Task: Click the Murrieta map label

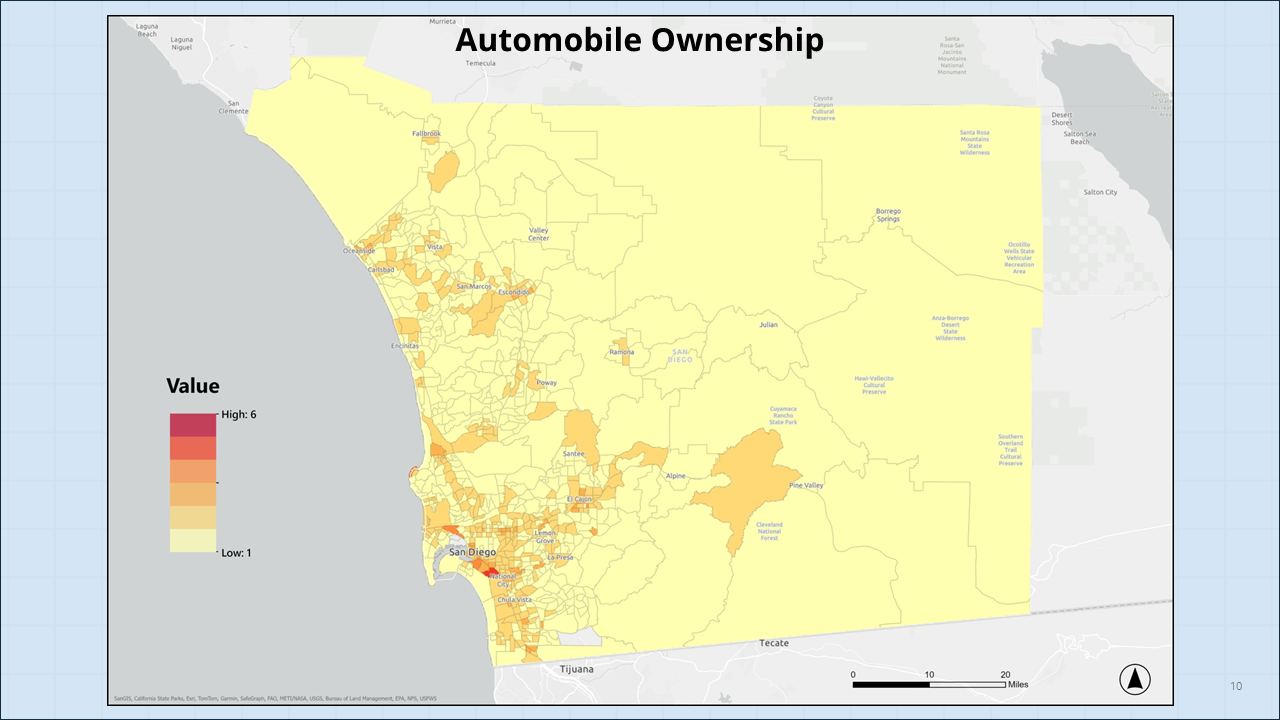Action: click(x=442, y=20)
